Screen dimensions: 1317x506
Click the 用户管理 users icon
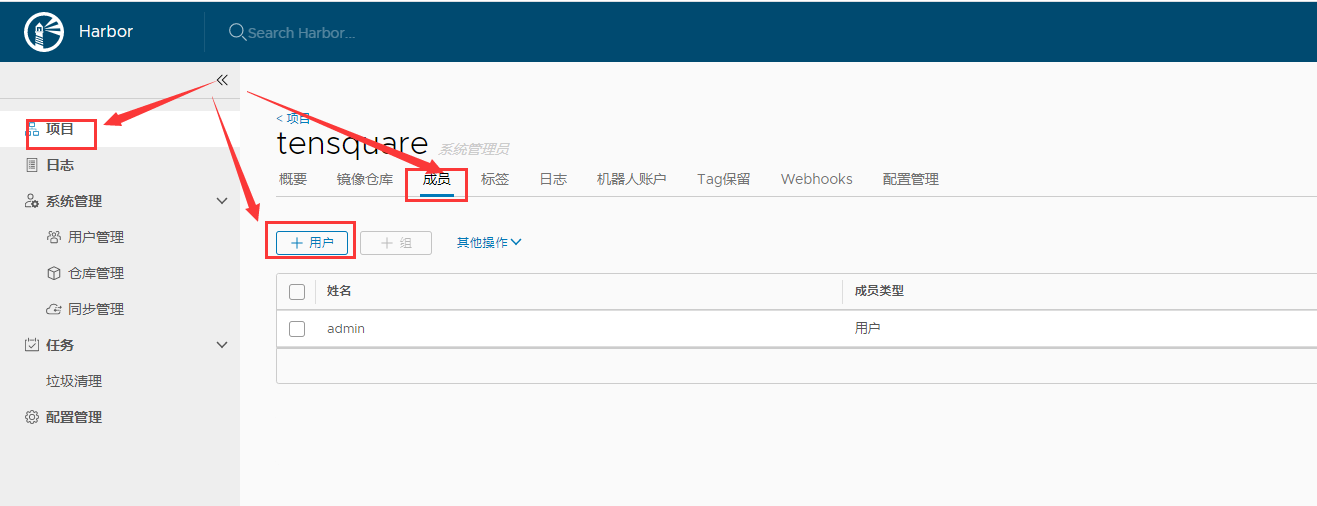coord(54,237)
